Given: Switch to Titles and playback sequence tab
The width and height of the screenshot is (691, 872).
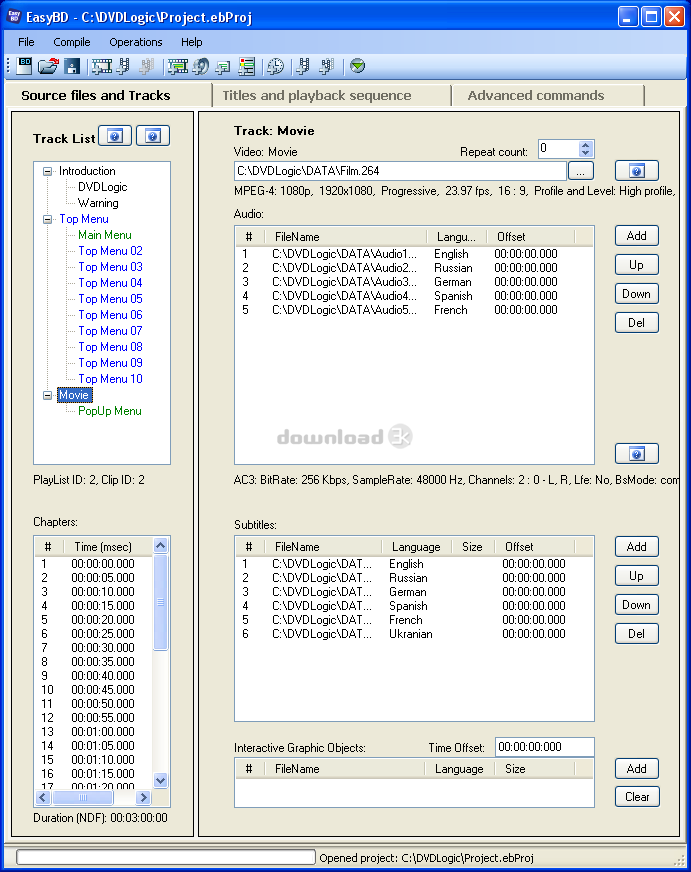Looking at the screenshot, I should pyautogui.click(x=316, y=95).
